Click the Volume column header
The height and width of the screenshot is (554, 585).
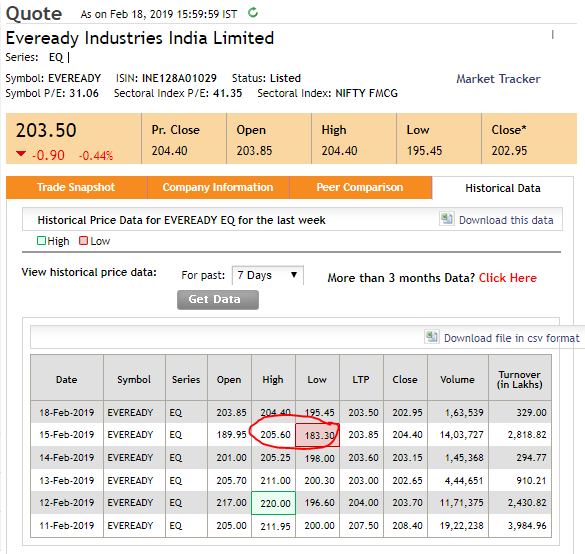457,379
